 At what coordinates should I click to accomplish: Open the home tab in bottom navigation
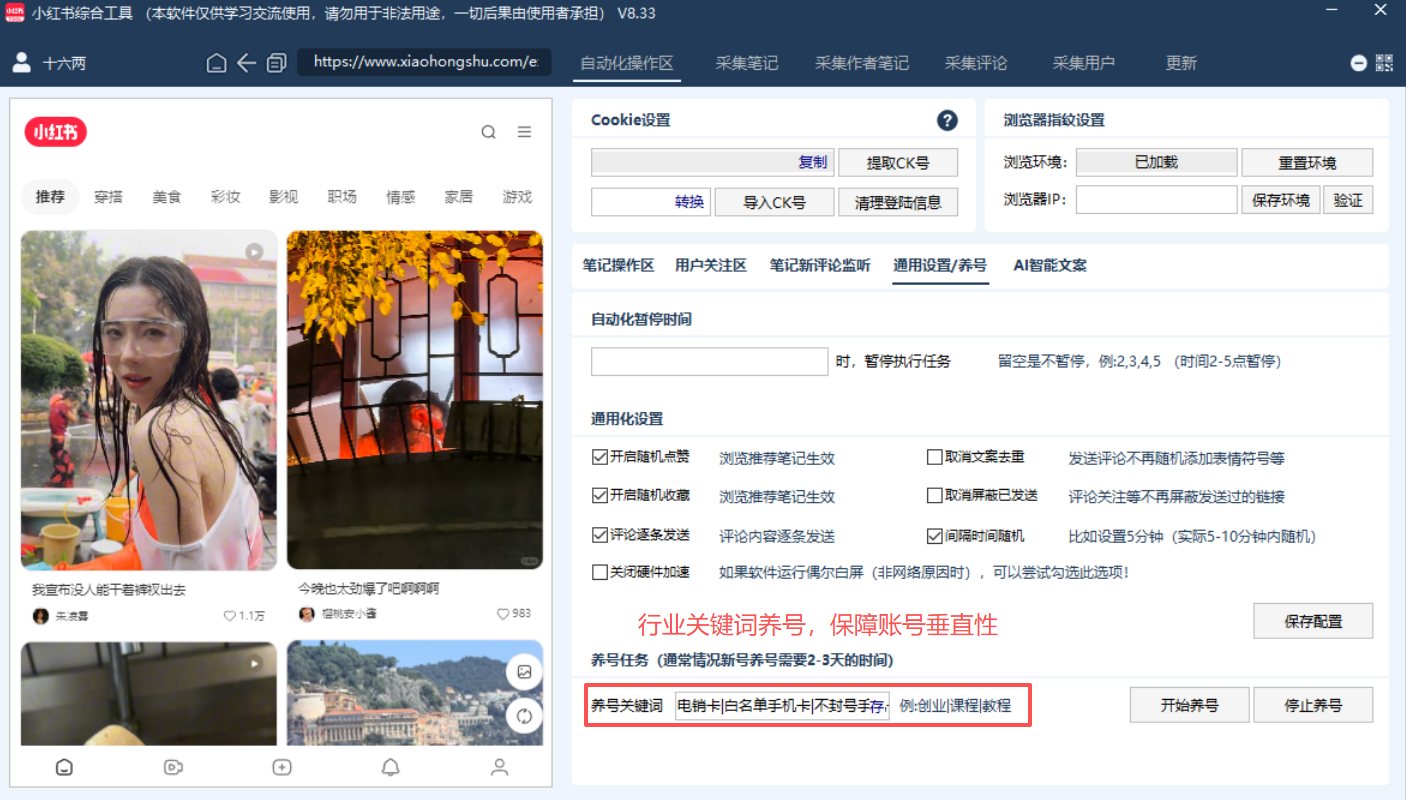click(x=65, y=767)
